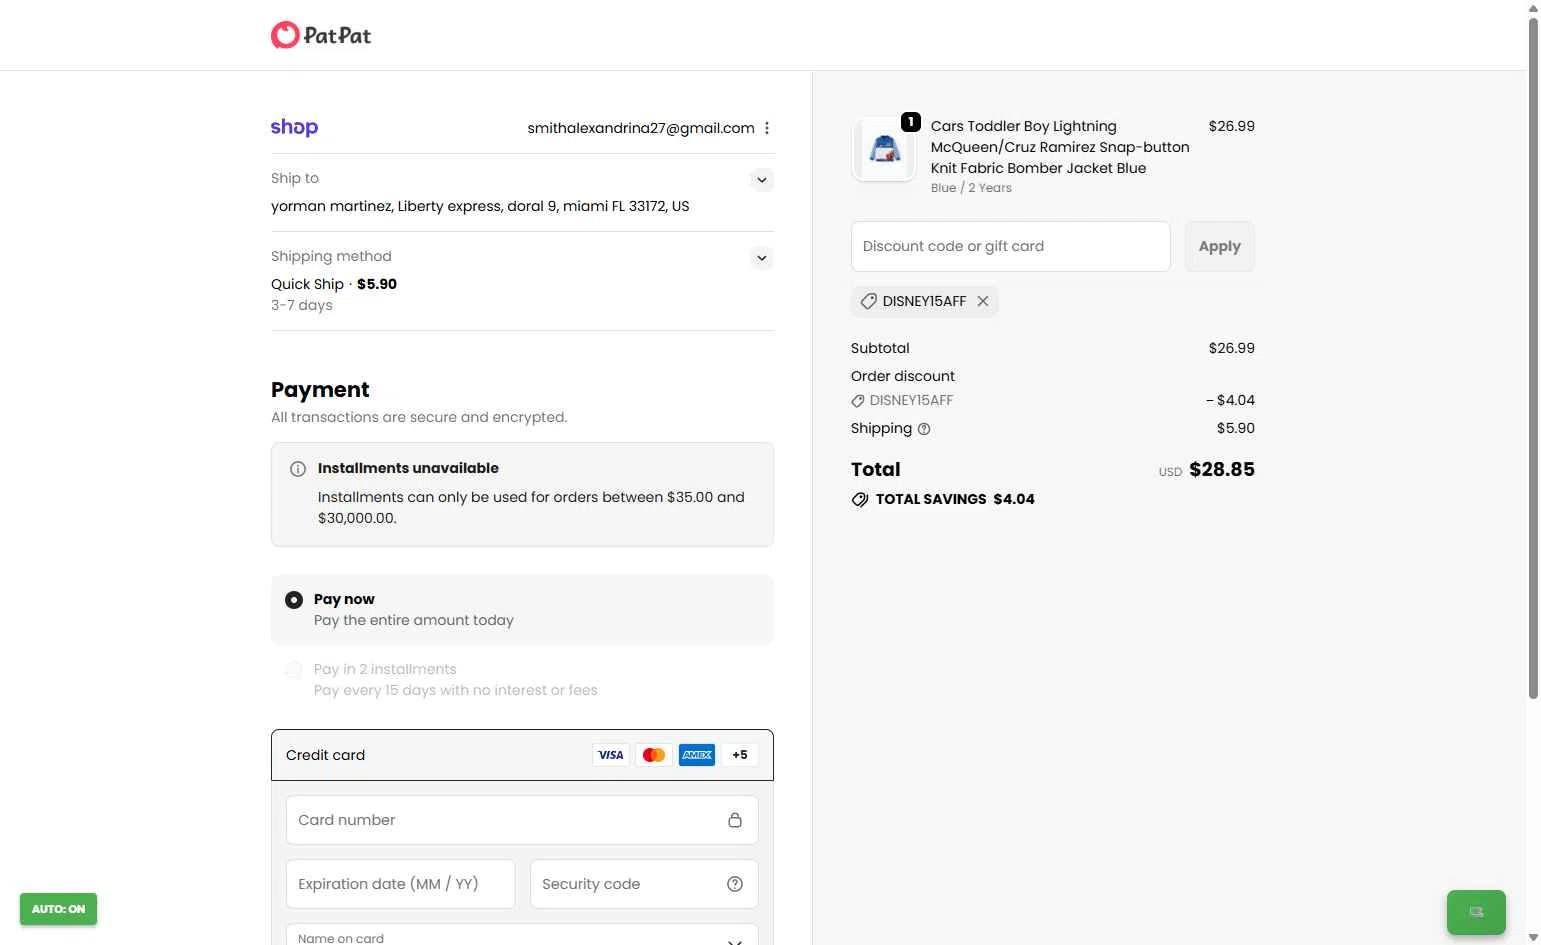Click the Installments unavailable heading

point(408,468)
